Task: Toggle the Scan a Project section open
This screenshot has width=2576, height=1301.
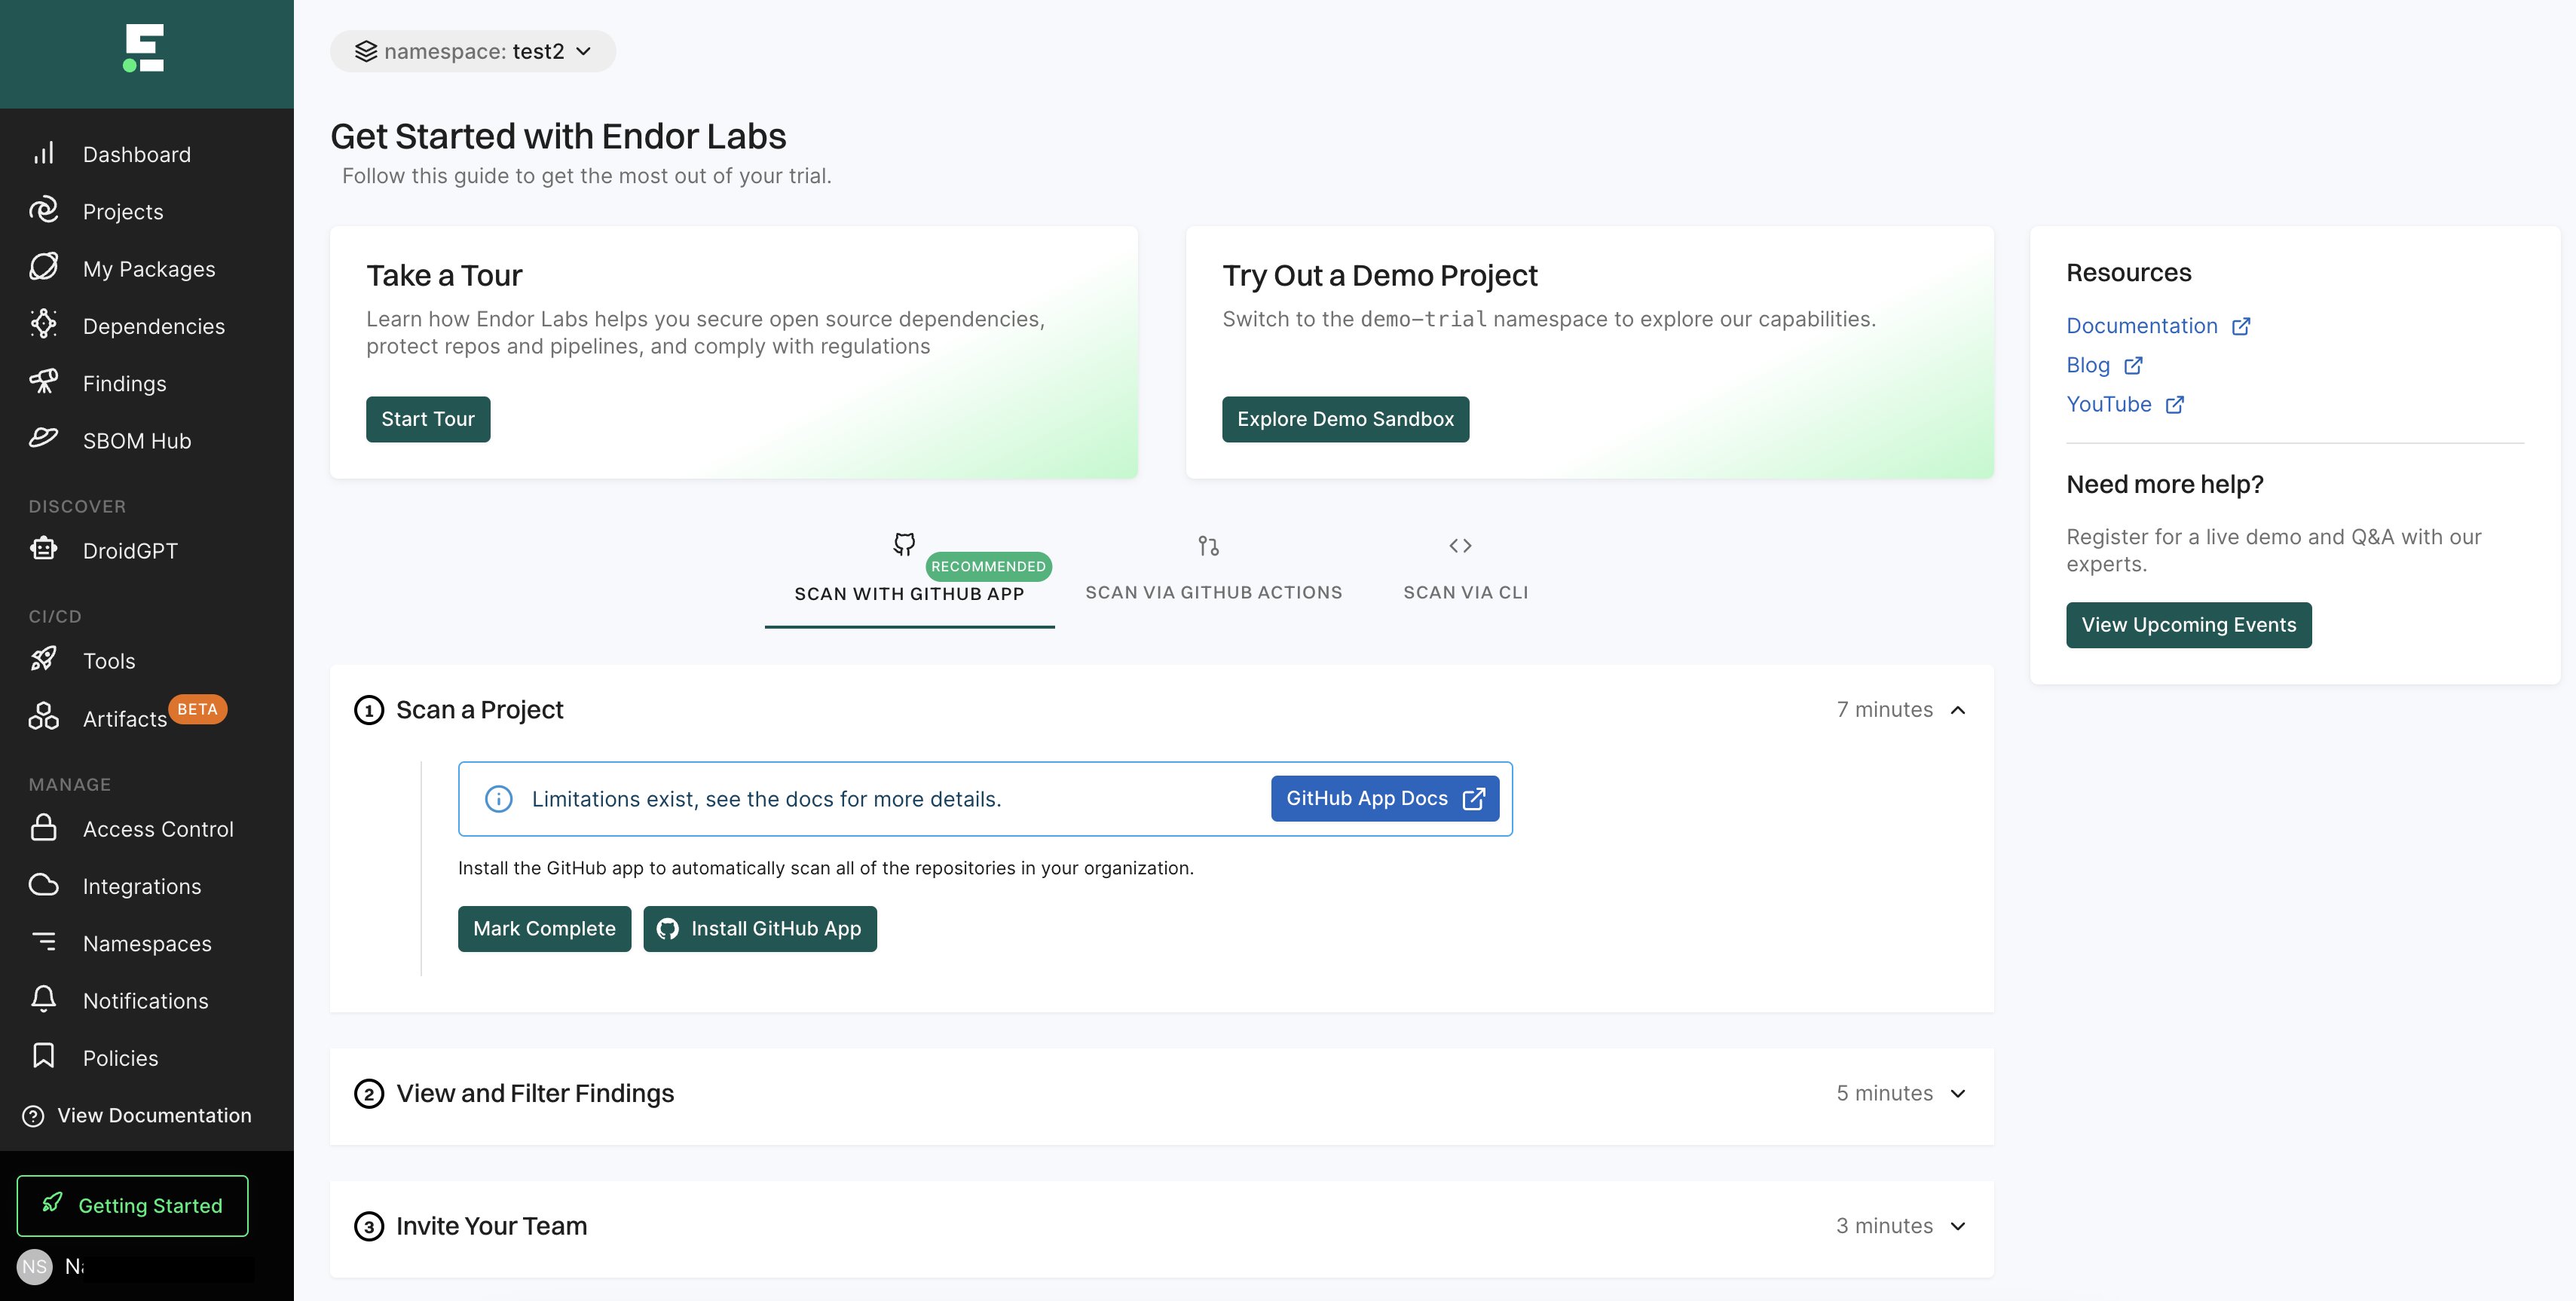Action: 1959,709
